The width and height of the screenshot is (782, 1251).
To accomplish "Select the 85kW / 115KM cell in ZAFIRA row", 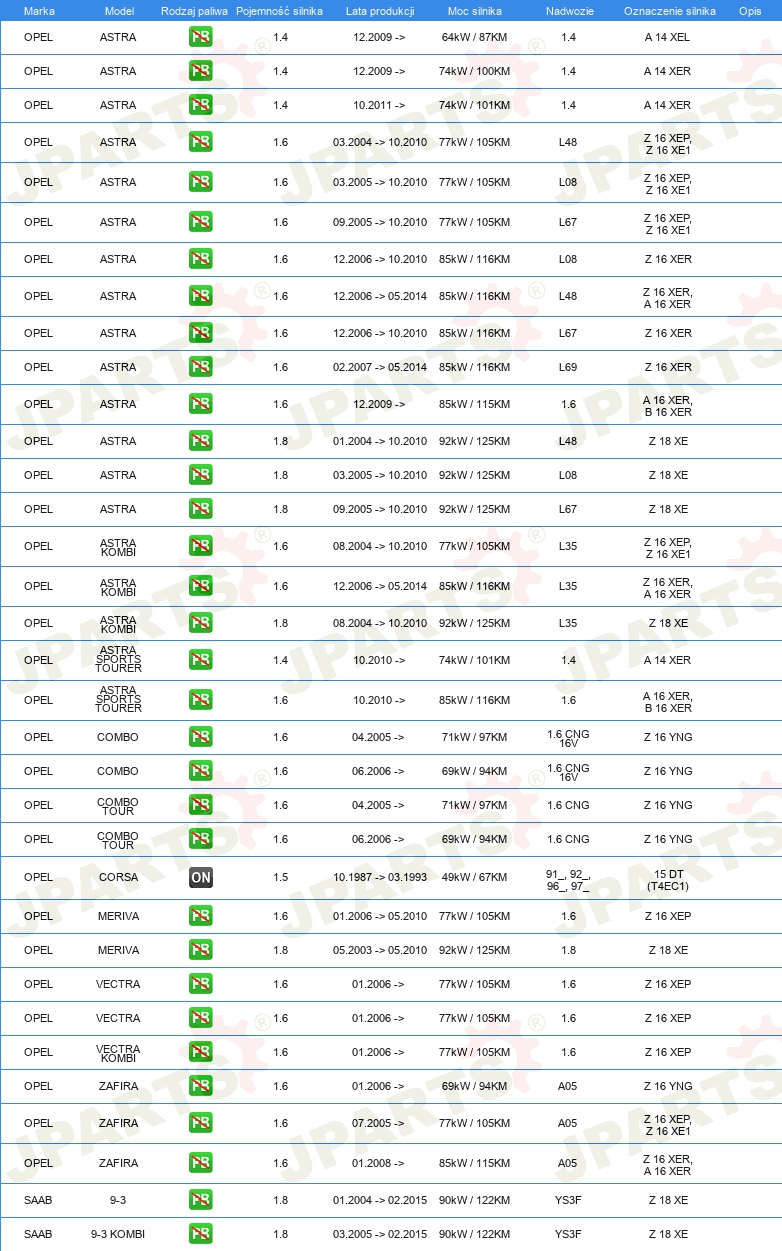I will (475, 1163).
